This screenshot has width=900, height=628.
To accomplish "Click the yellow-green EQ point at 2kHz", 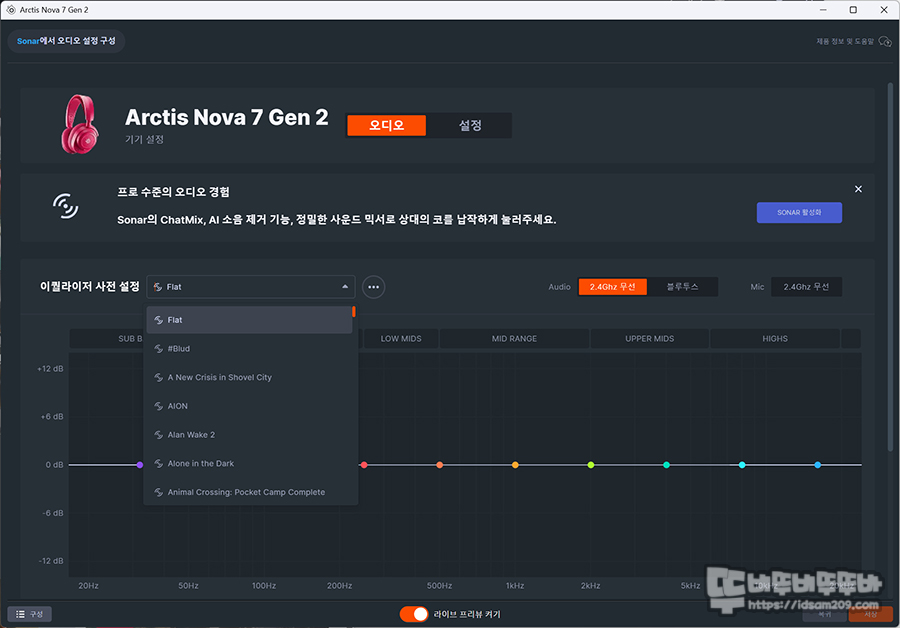I will coord(591,465).
